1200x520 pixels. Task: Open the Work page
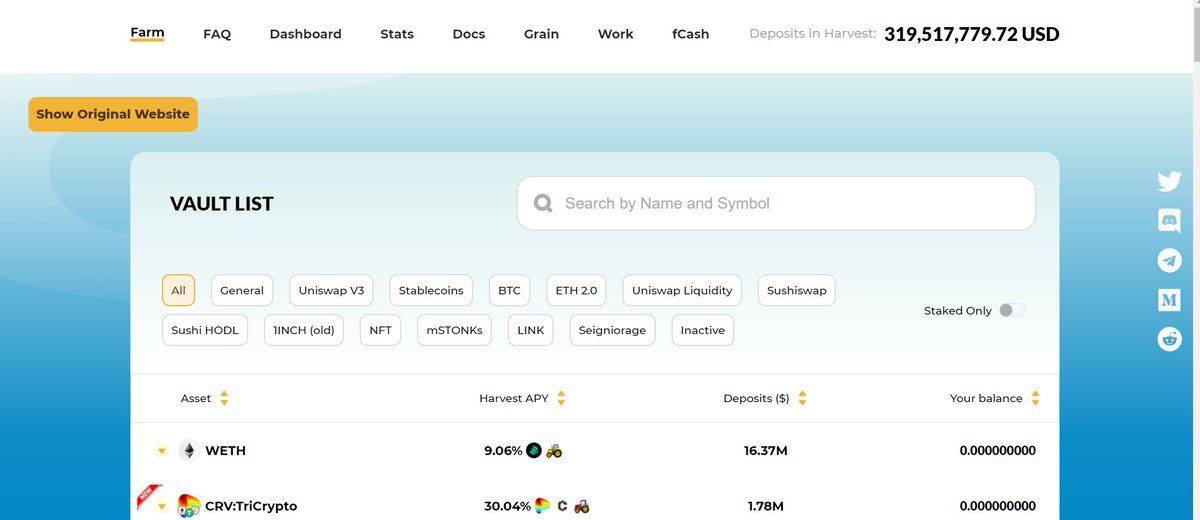pyautogui.click(x=616, y=34)
